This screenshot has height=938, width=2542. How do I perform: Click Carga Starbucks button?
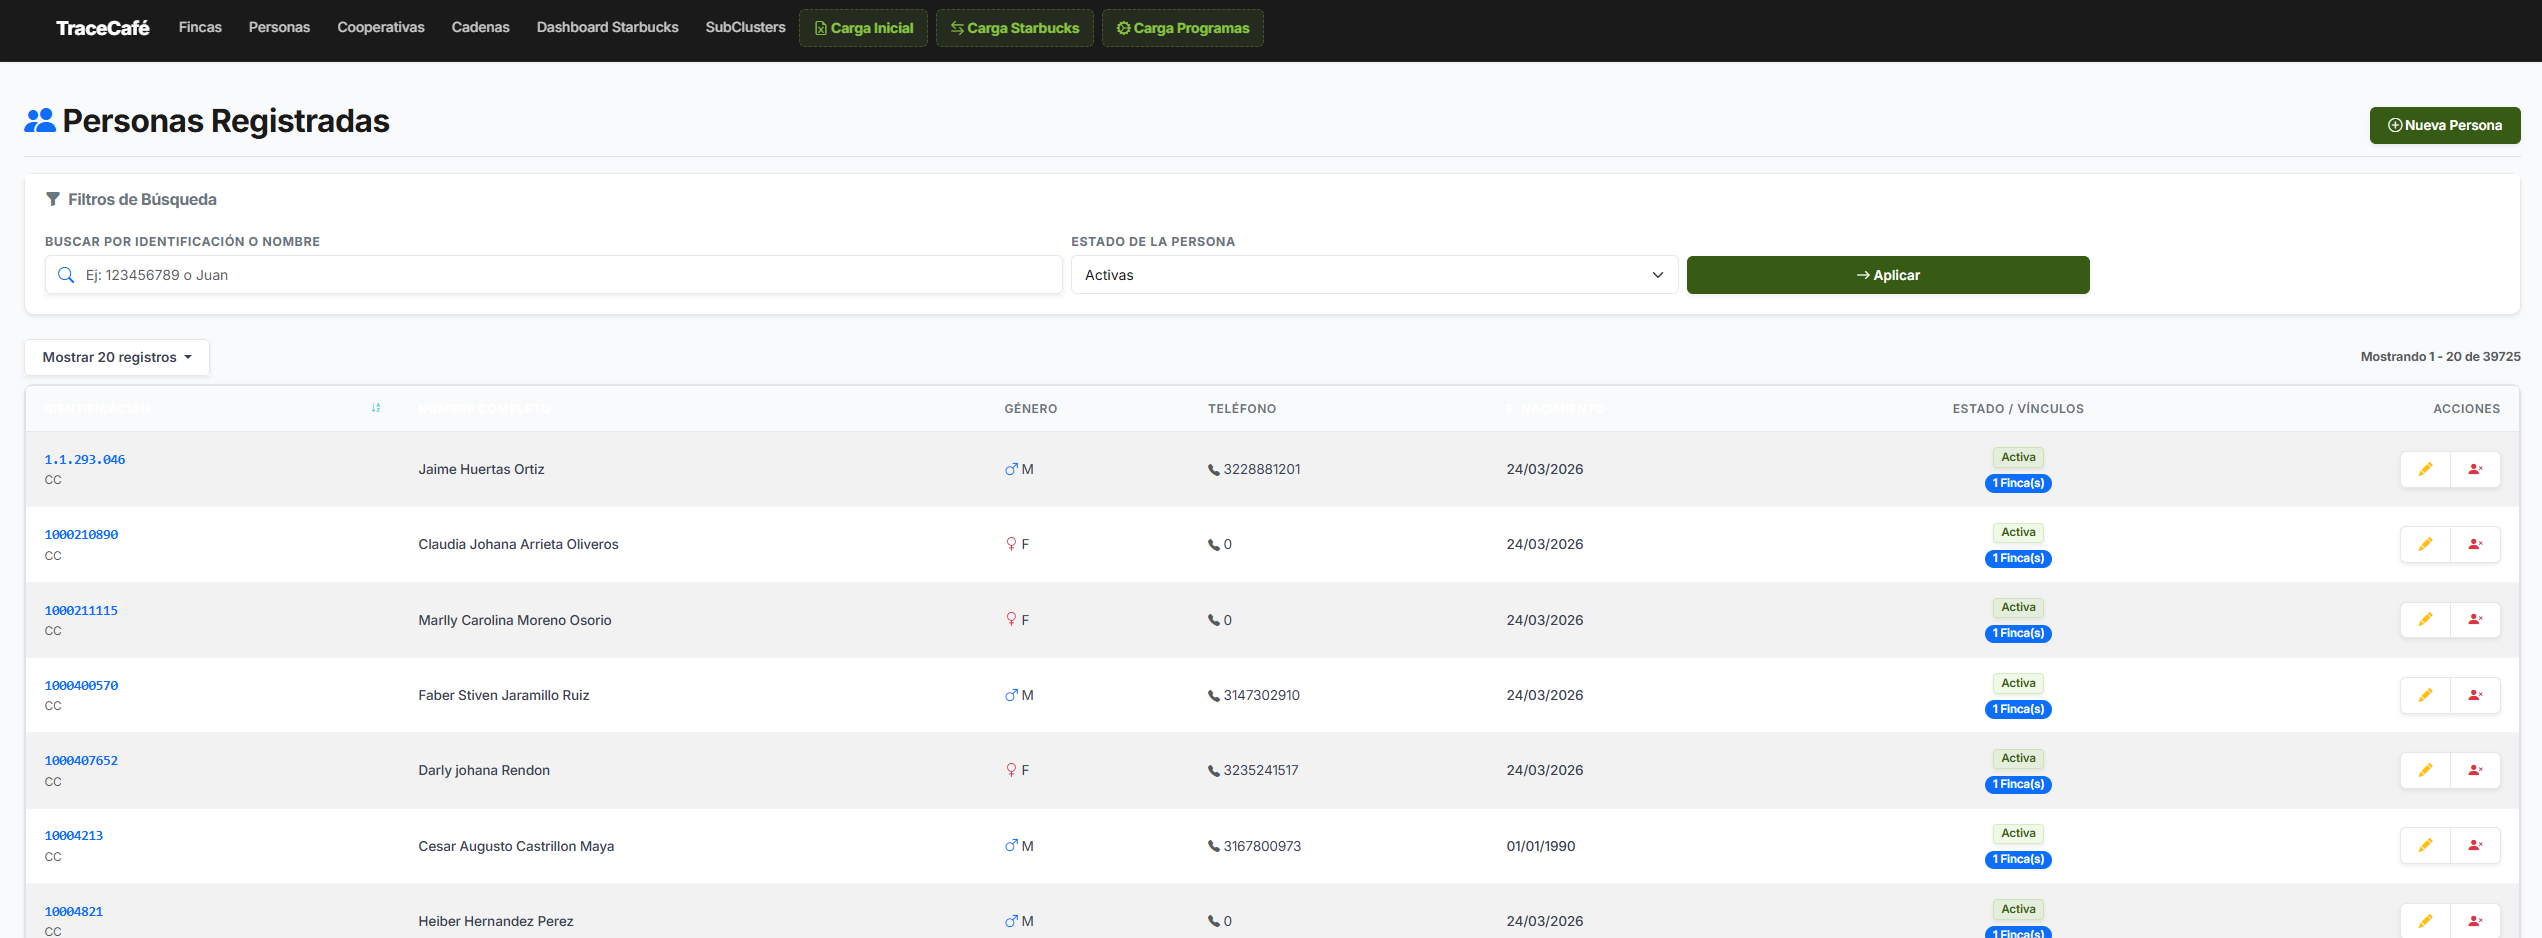pos(1014,28)
